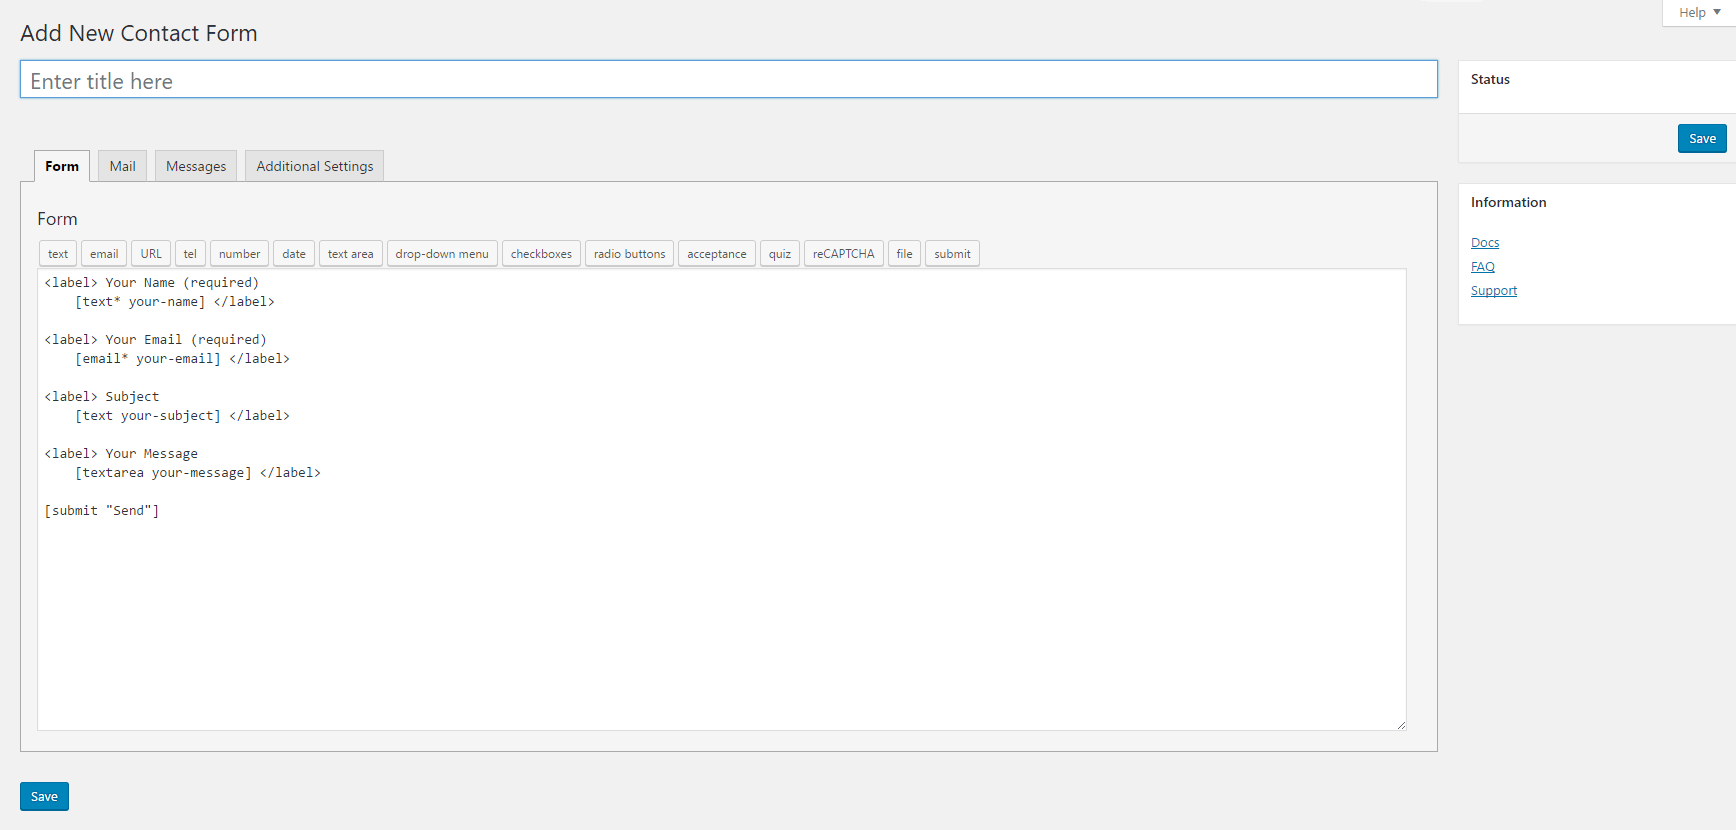This screenshot has width=1736, height=830.
Task: Click Save button in Status panel
Action: tap(1702, 139)
